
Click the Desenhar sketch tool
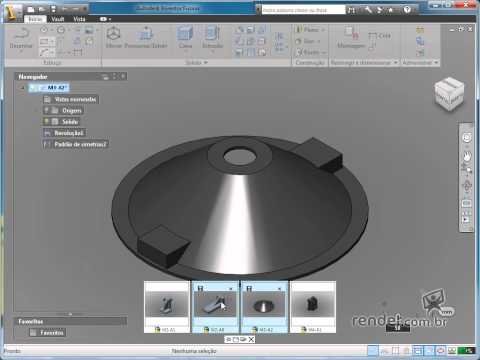click(x=21, y=38)
